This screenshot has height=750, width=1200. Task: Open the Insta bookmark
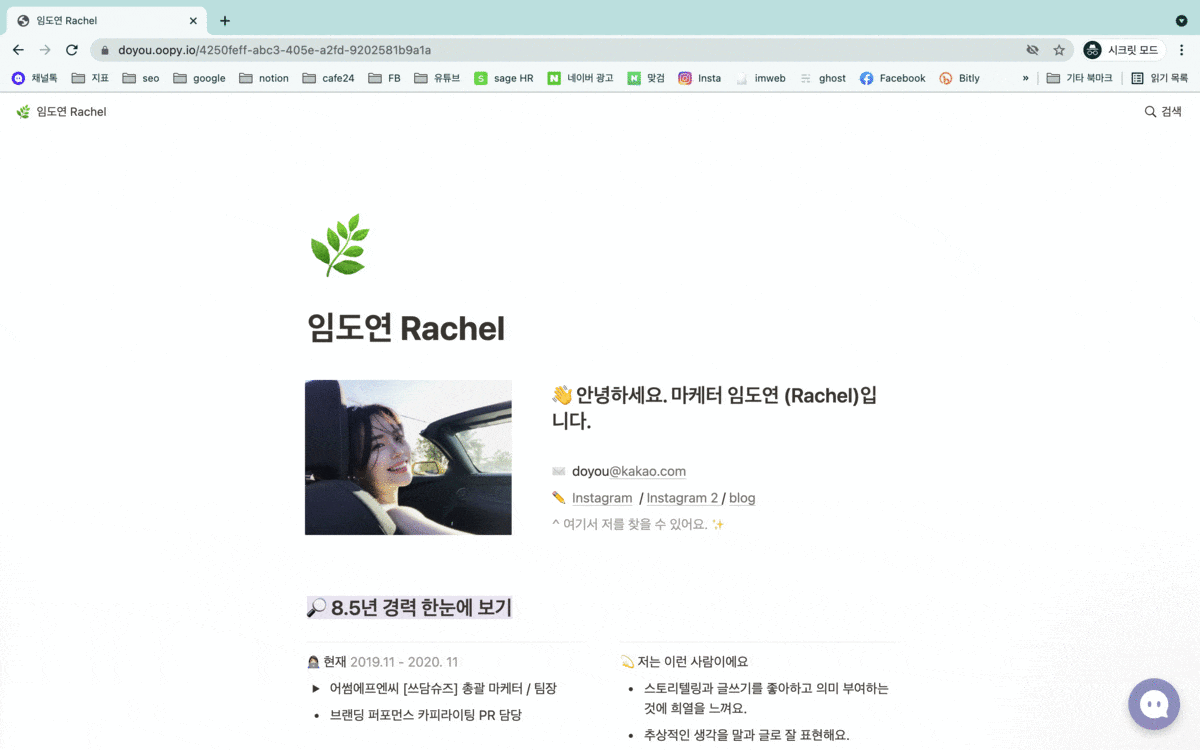click(699, 78)
